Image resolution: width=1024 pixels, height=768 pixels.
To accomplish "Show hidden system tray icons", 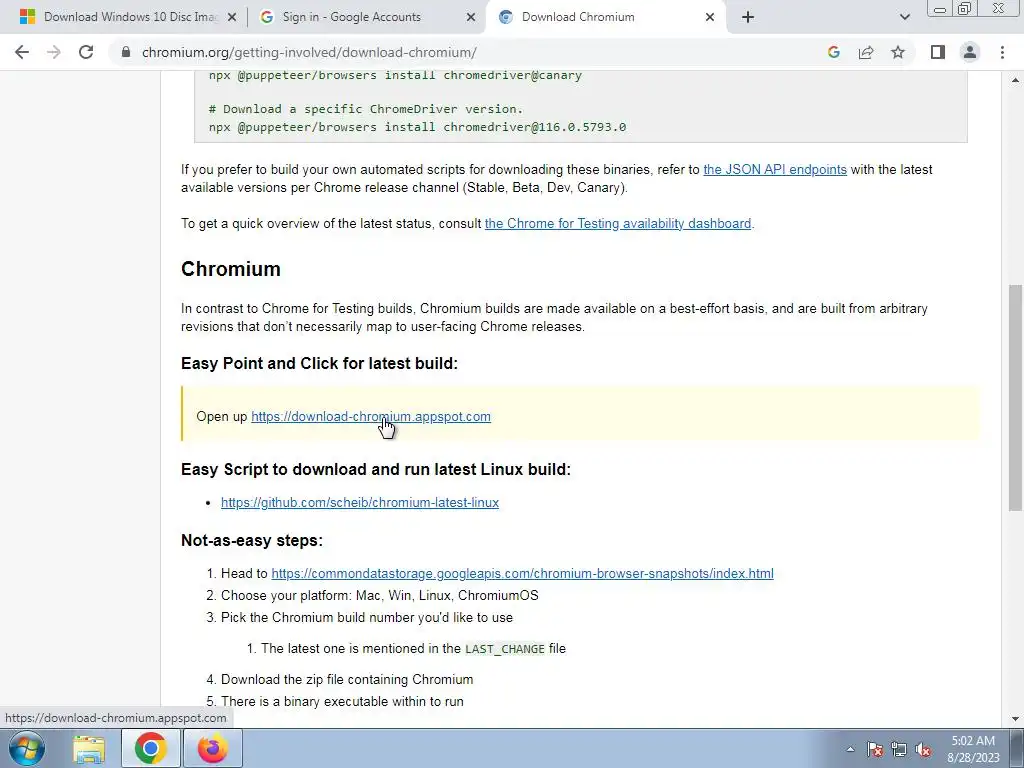I will pos(850,749).
